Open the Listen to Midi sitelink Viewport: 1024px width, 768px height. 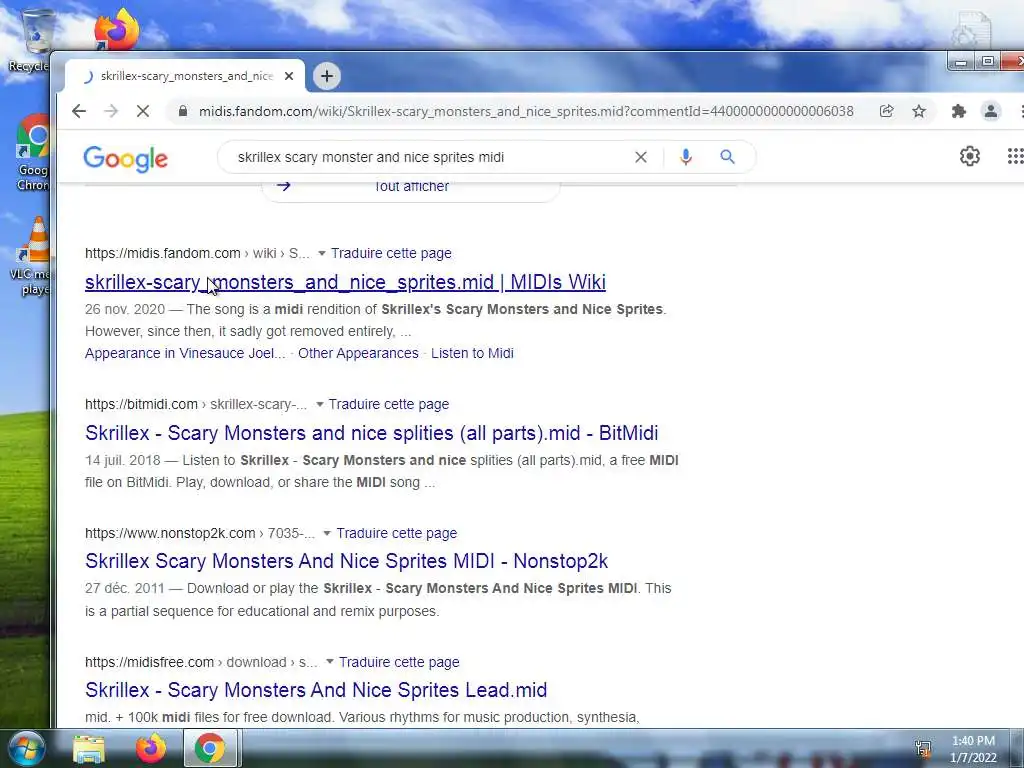[x=472, y=353]
